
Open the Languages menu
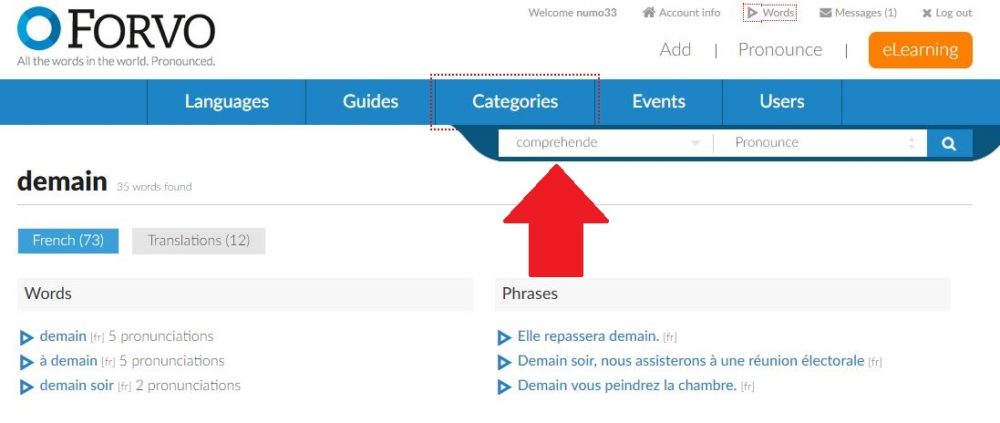click(x=226, y=101)
